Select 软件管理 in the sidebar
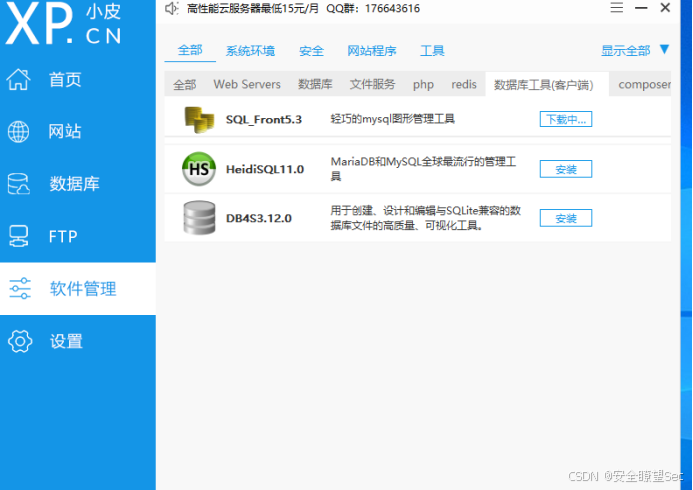 [78, 289]
